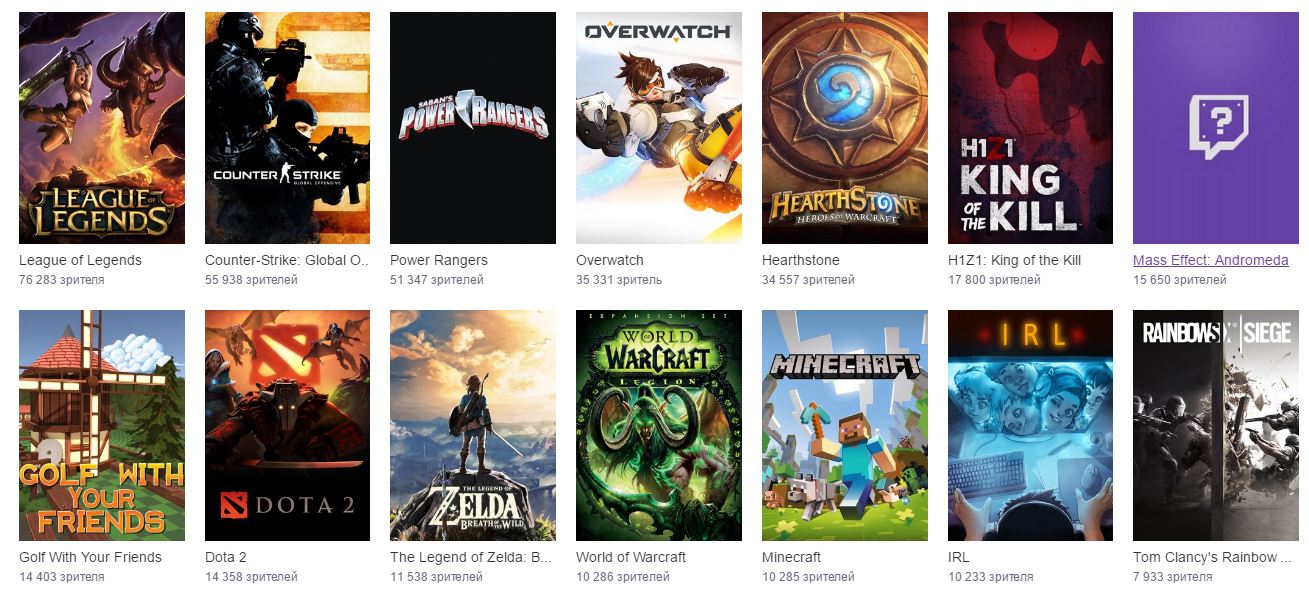Image resolution: width=1309 pixels, height=607 pixels.
Task: Follow the Mass Effect: Andromeda link
Action: pos(1210,260)
